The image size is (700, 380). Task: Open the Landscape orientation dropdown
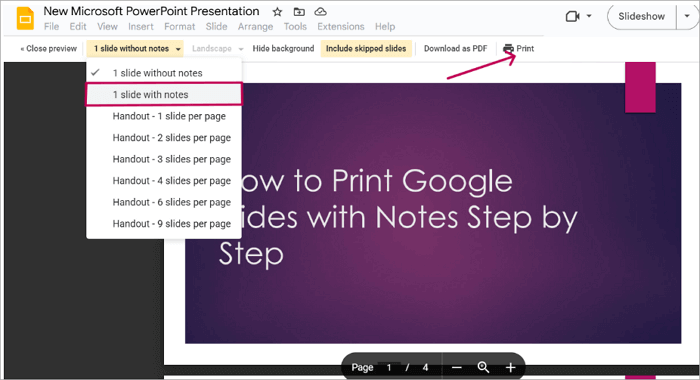(x=217, y=49)
